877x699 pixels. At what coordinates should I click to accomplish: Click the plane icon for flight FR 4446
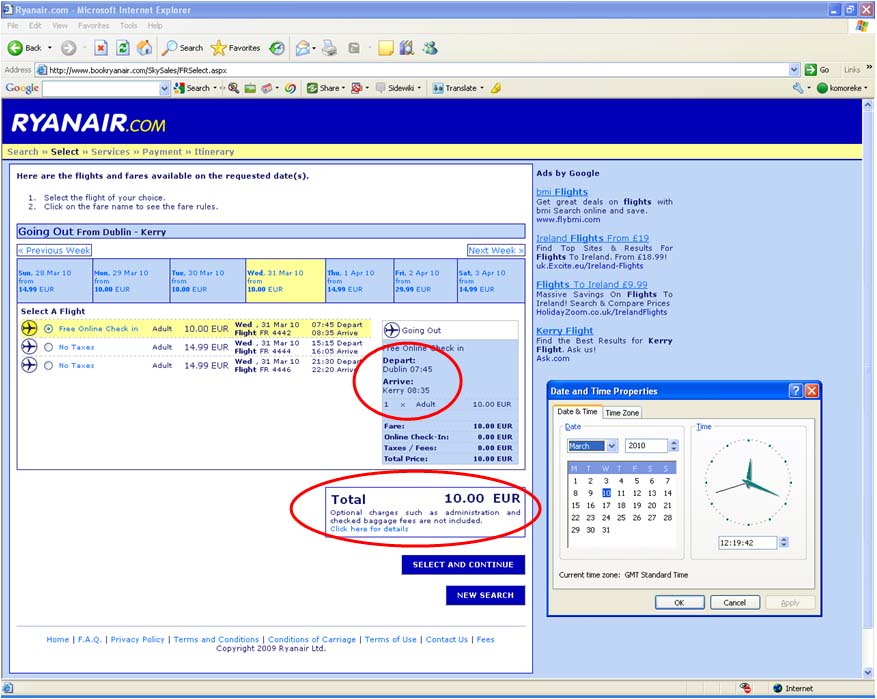[29, 365]
